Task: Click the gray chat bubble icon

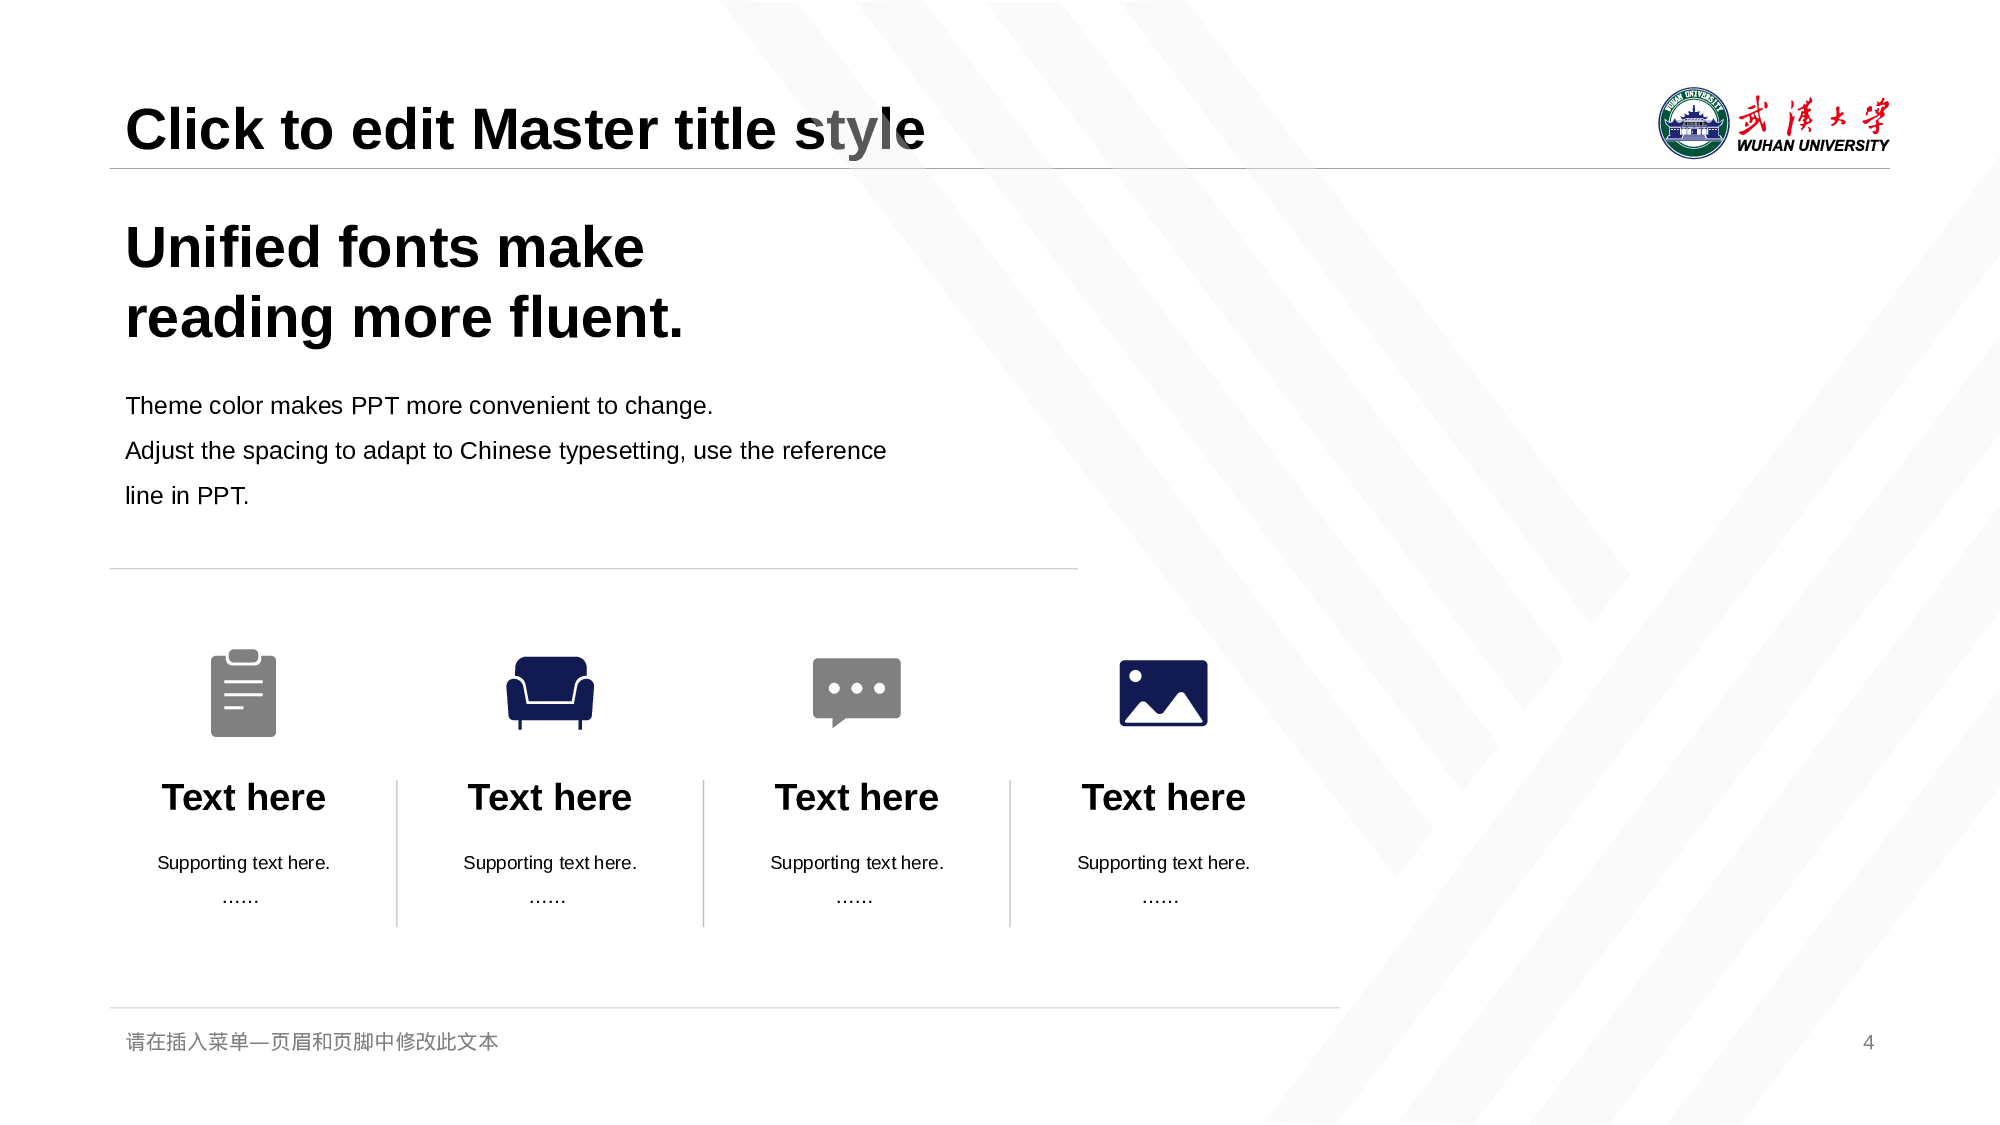Action: (857, 691)
